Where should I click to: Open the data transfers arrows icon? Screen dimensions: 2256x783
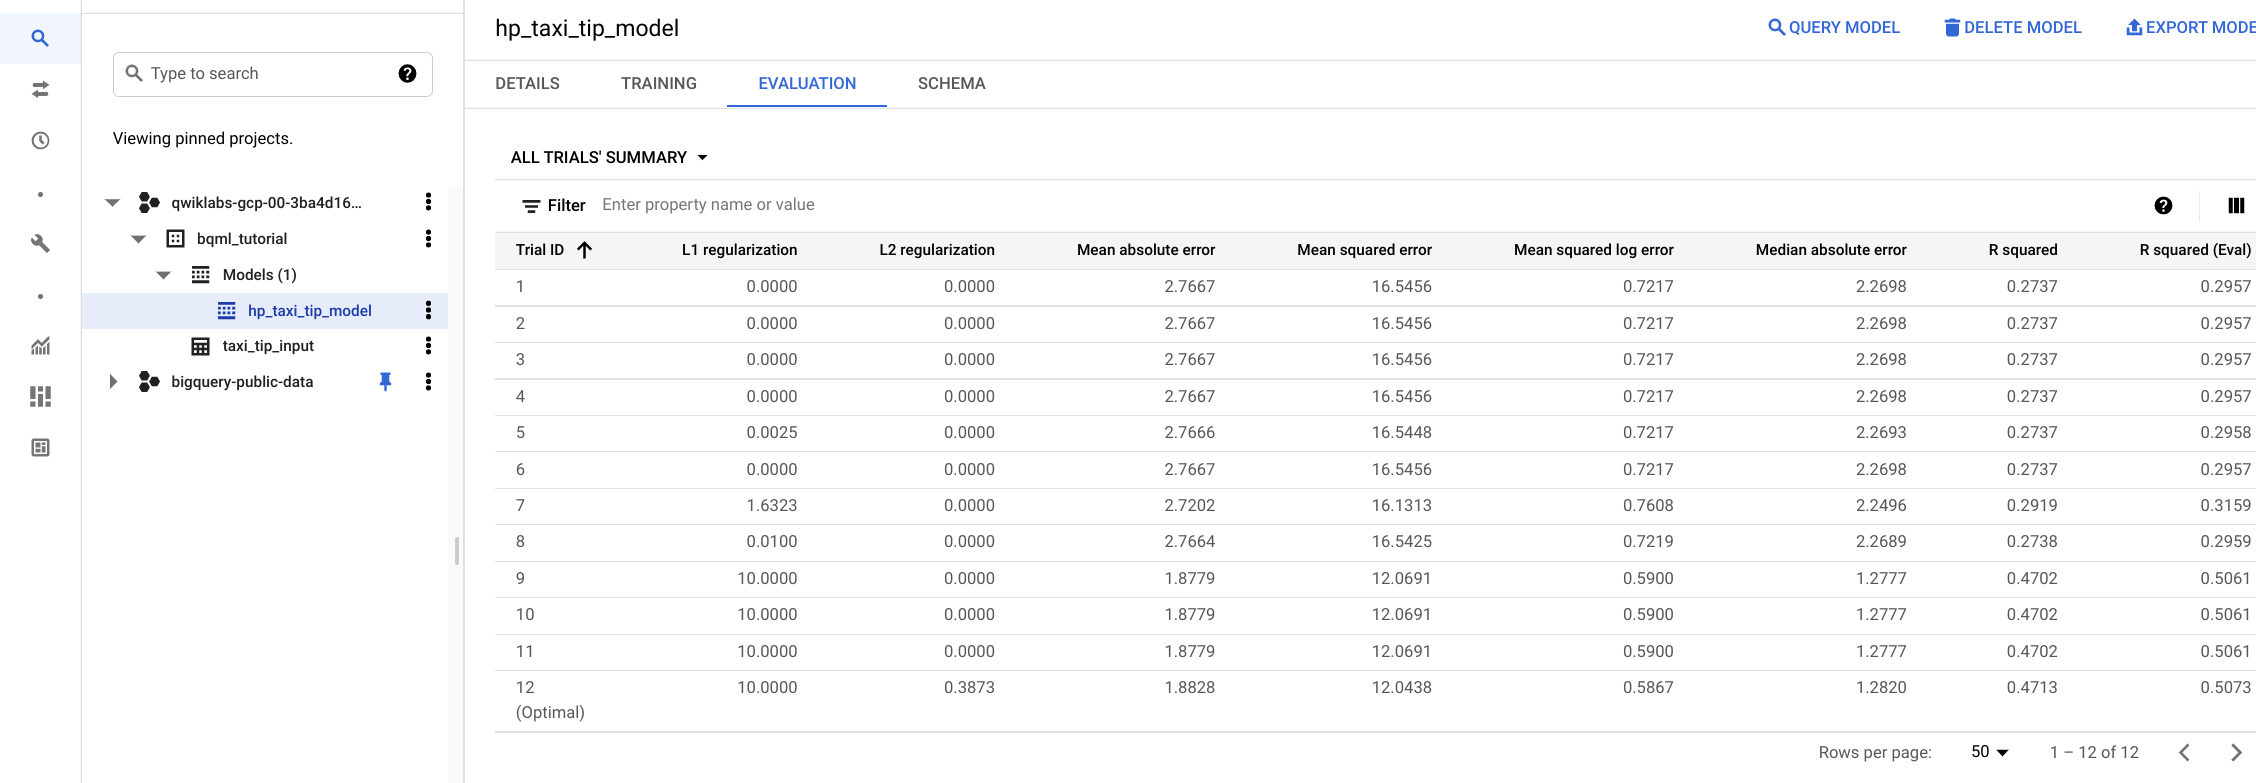(x=40, y=90)
